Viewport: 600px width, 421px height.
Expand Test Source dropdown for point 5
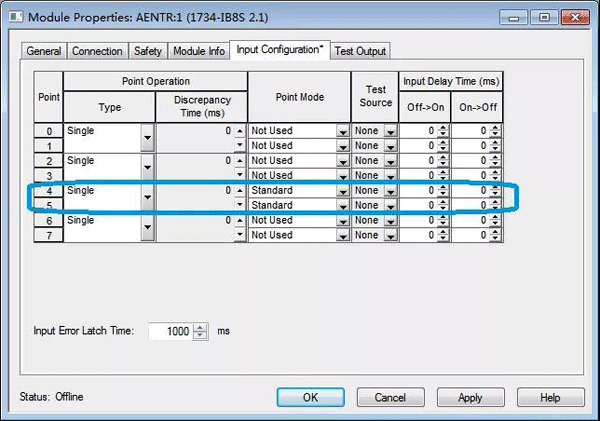pos(391,206)
